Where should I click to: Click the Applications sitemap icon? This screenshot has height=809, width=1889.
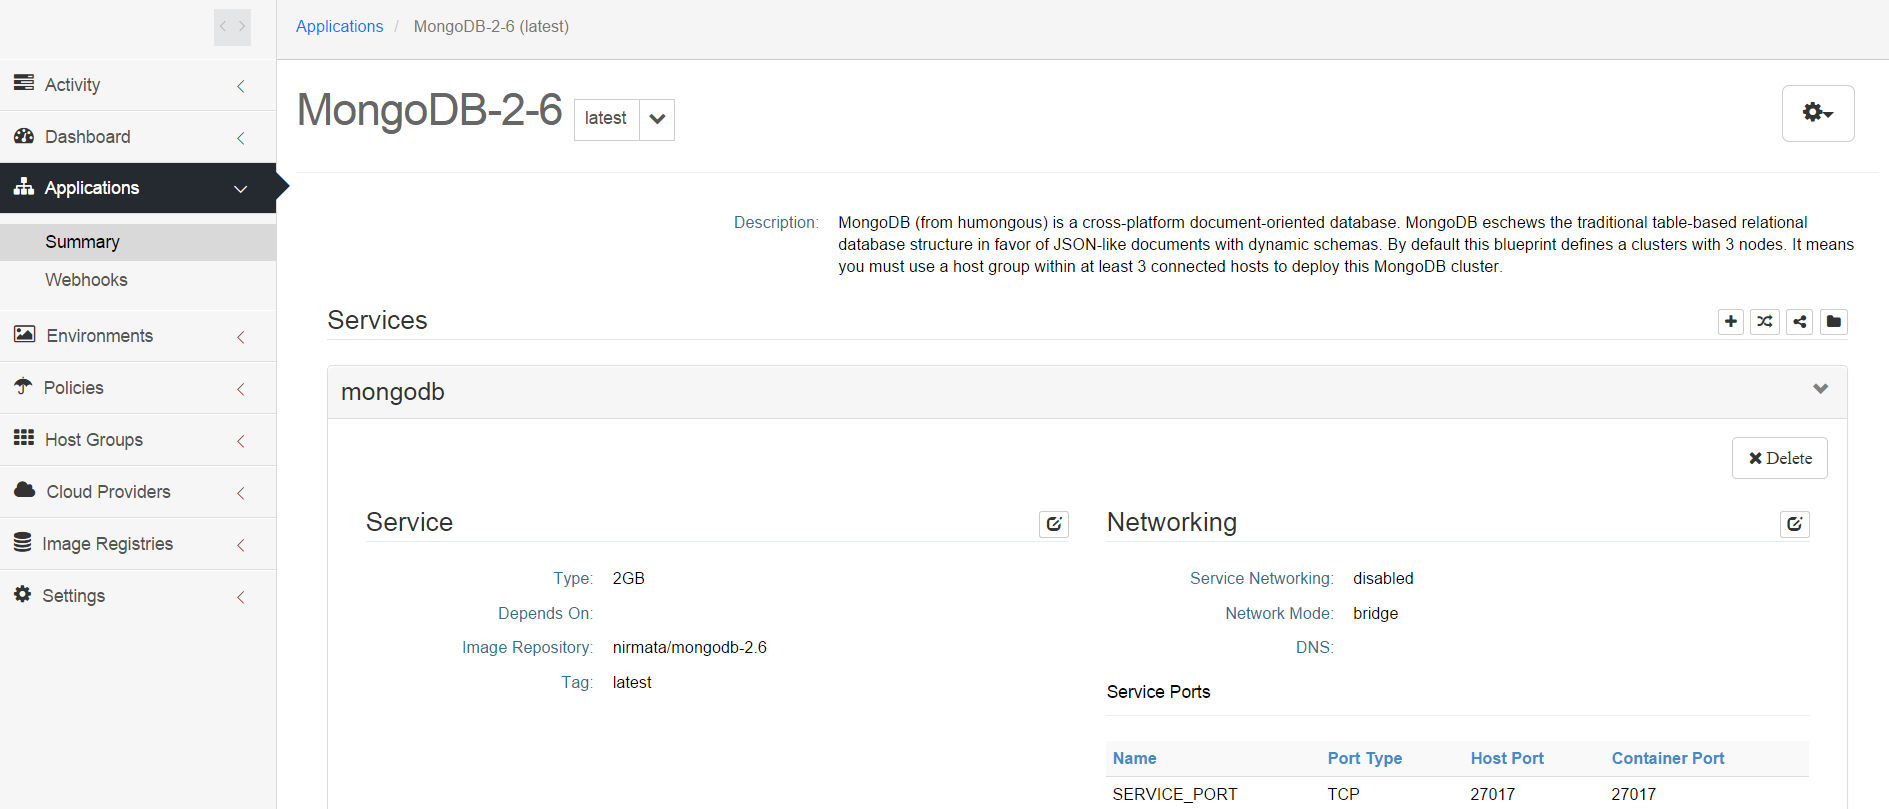[x=24, y=187]
